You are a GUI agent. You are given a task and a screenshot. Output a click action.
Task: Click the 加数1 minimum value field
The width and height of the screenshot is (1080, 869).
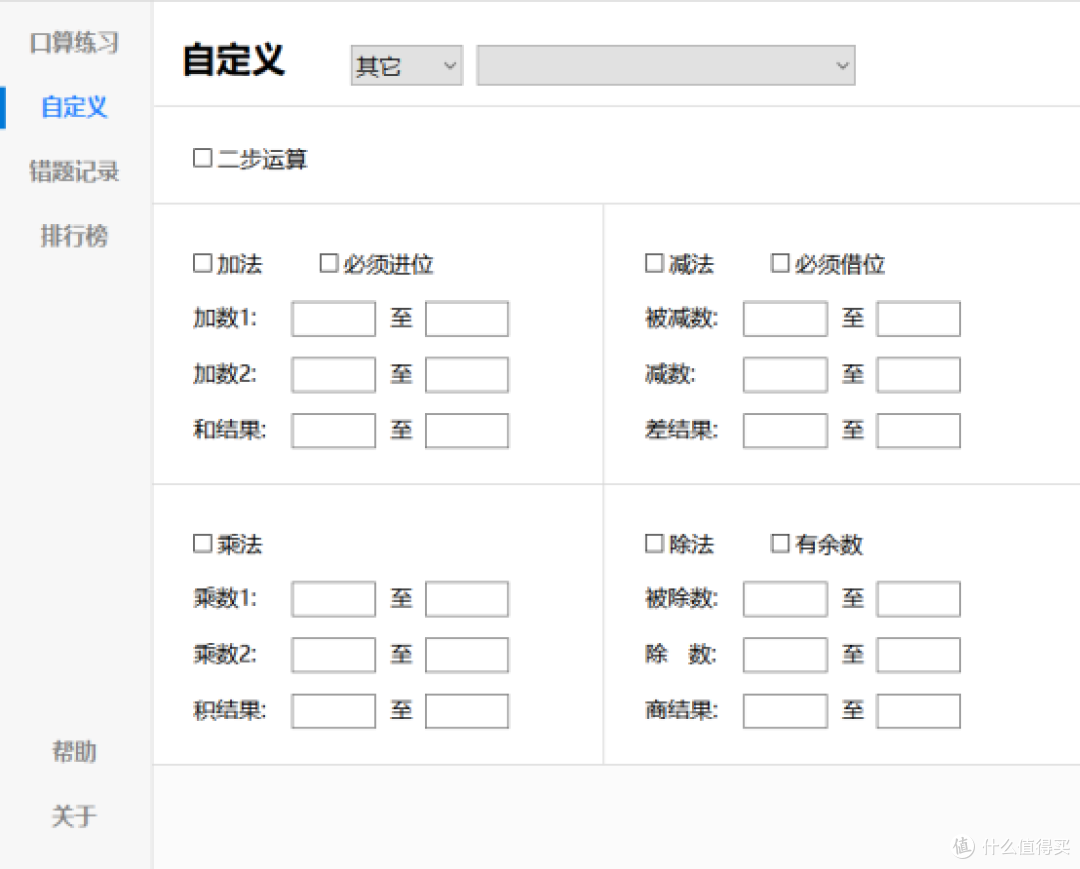click(333, 319)
